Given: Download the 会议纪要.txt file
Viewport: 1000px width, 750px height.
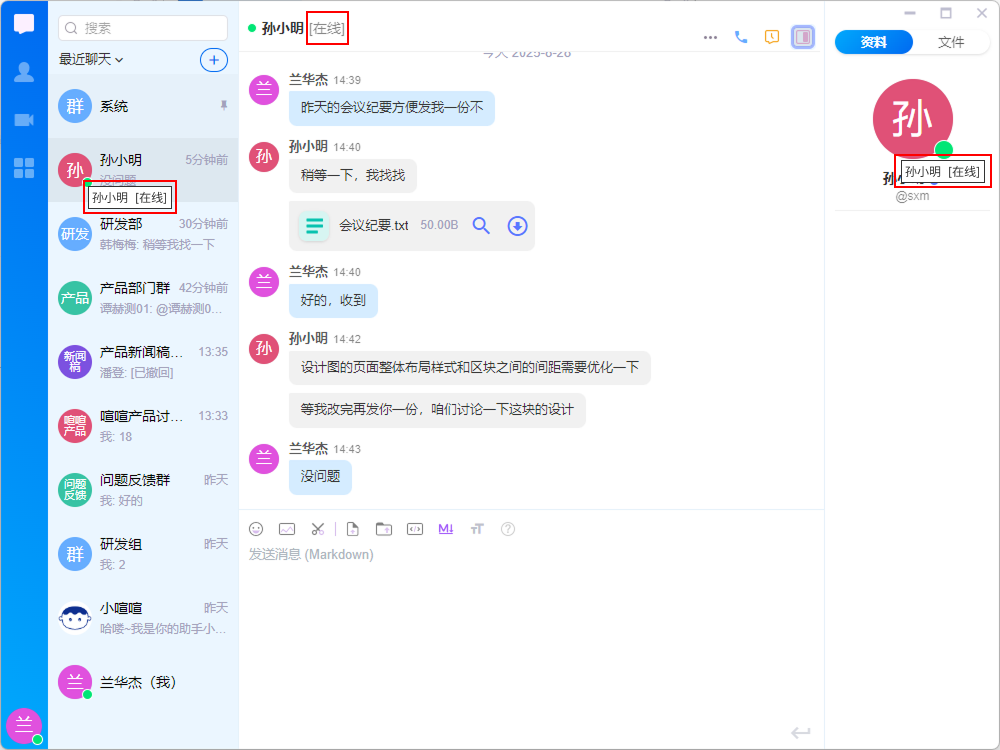Looking at the screenshot, I should click(x=517, y=226).
